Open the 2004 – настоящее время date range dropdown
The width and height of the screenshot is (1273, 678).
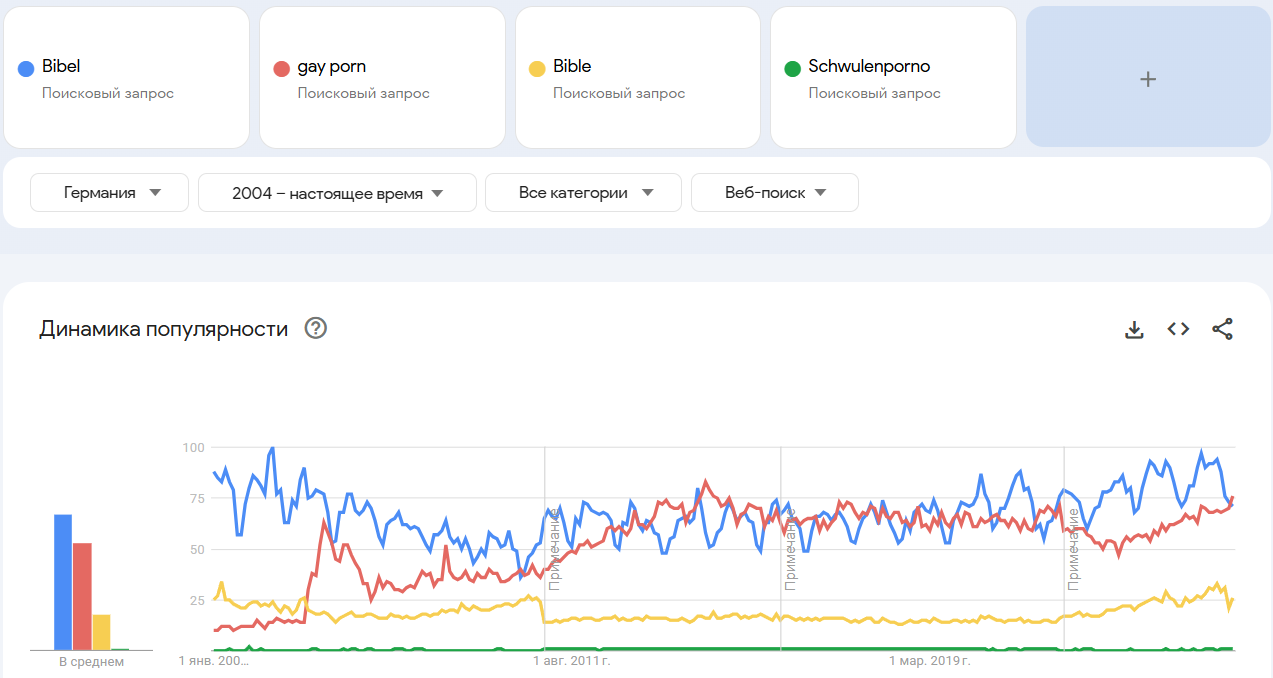[x=337, y=193]
